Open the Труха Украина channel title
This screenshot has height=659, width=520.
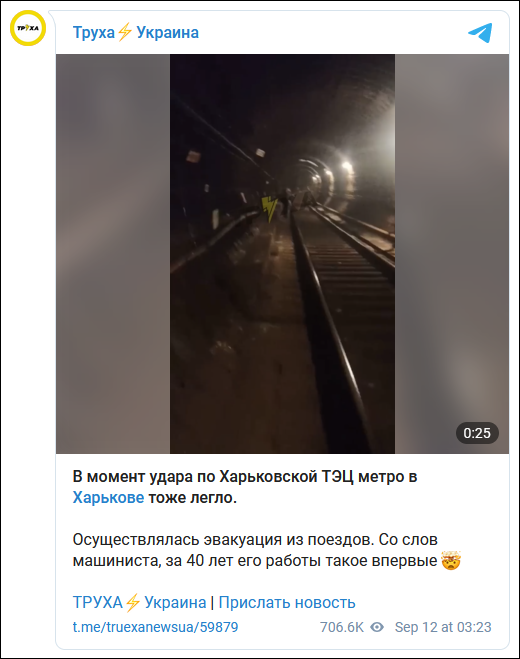pyautogui.click(x=136, y=32)
